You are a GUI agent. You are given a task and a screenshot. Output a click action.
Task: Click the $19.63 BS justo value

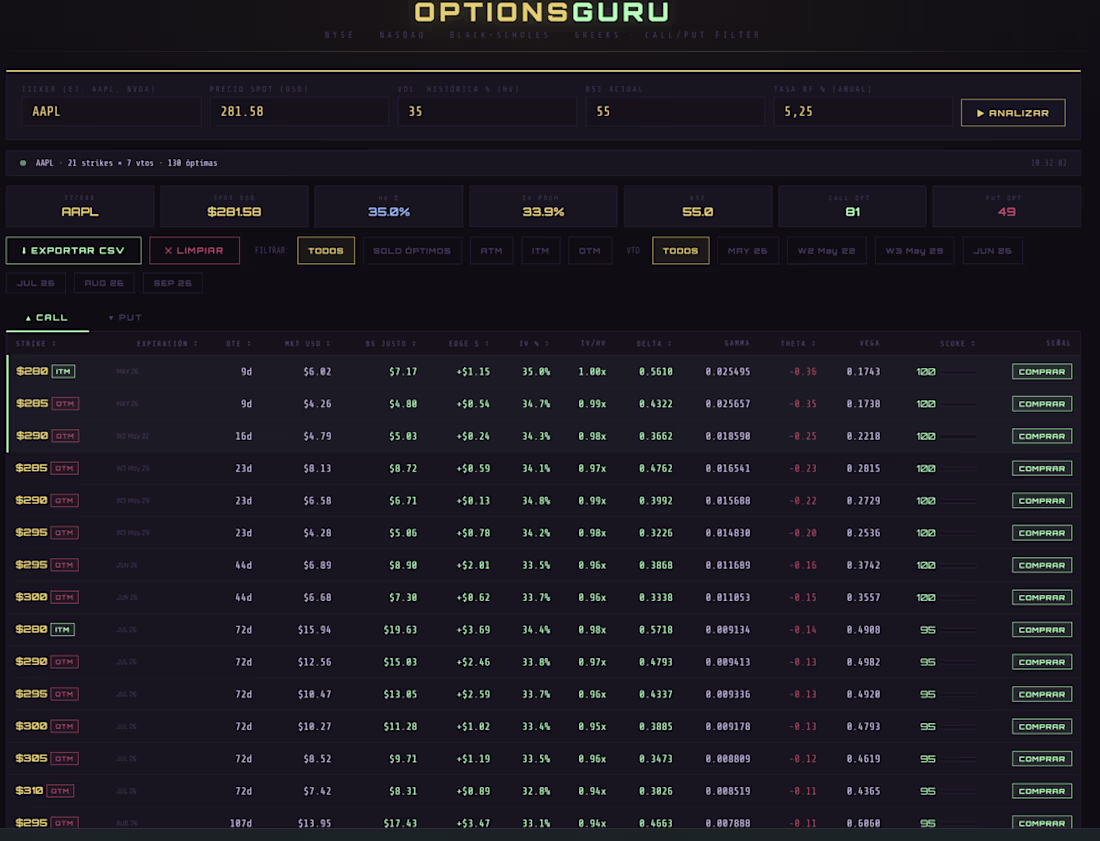[x=400, y=629]
